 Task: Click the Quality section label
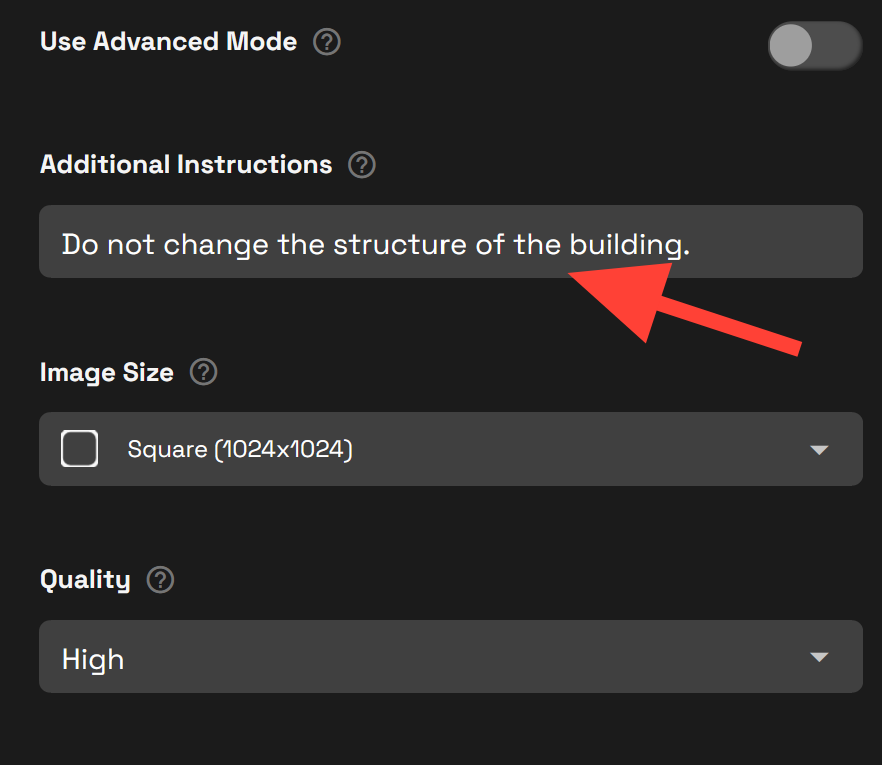[85, 580]
